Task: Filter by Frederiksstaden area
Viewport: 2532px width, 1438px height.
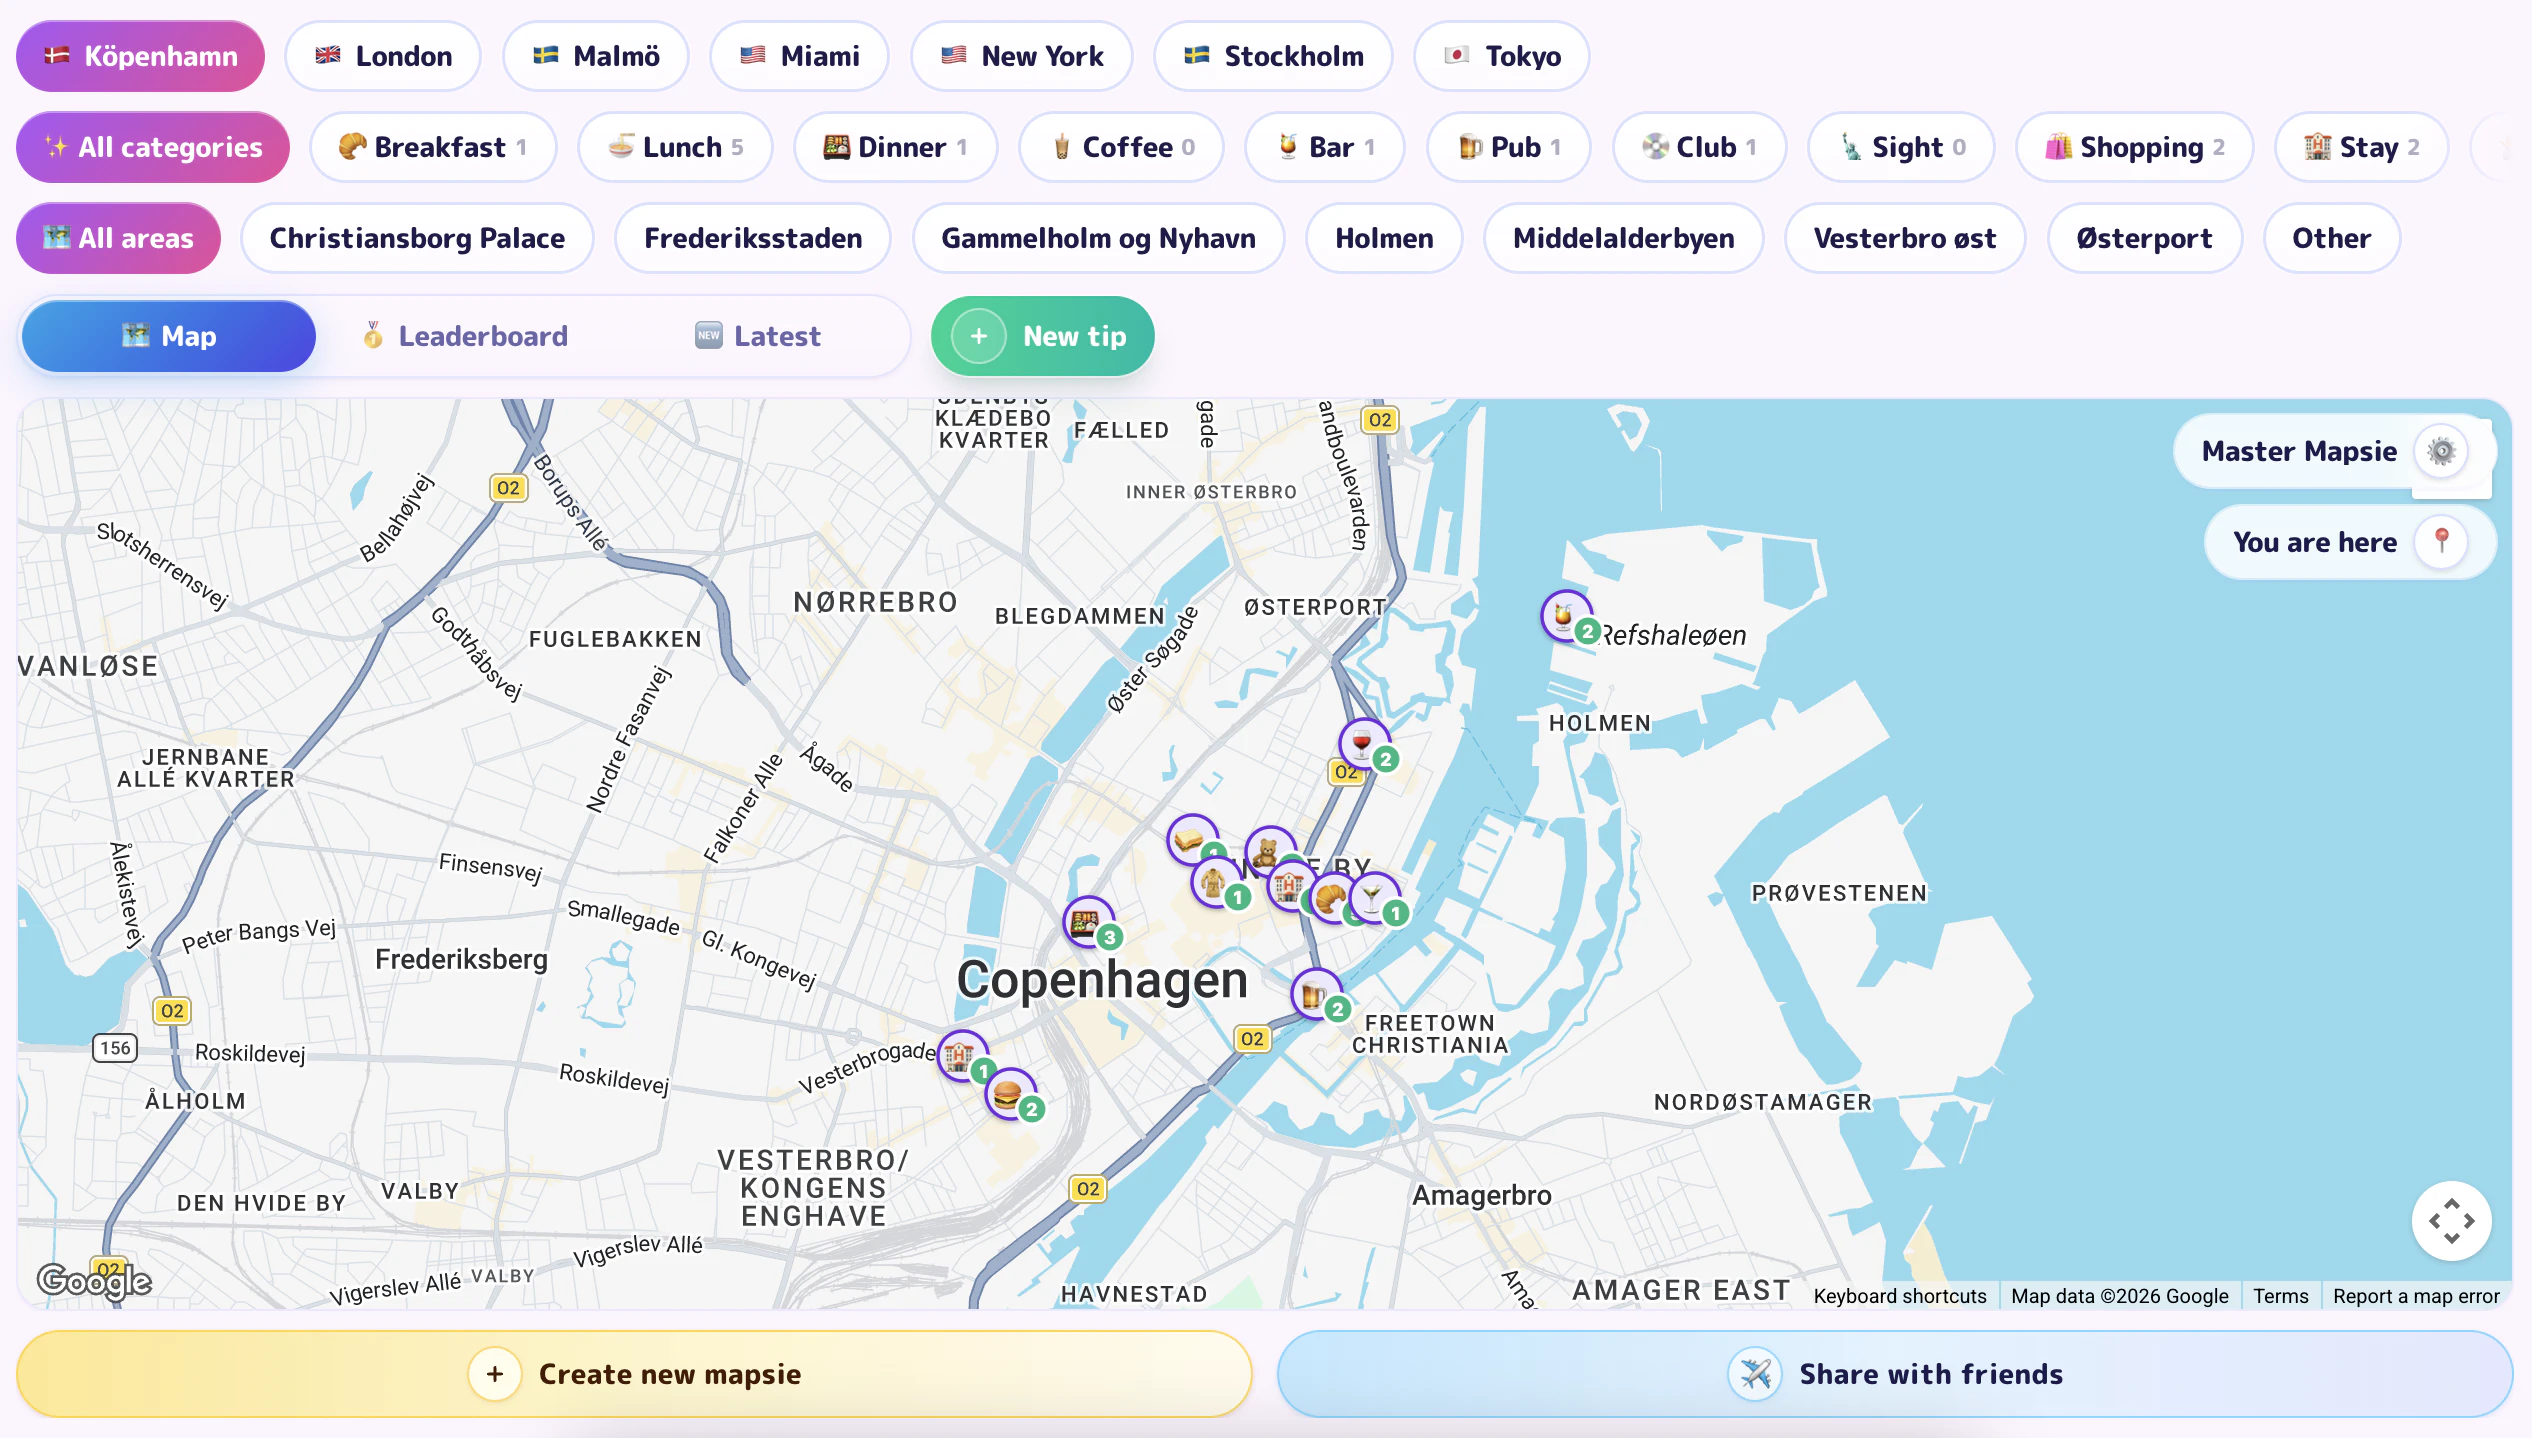Action: (x=753, y=238)
